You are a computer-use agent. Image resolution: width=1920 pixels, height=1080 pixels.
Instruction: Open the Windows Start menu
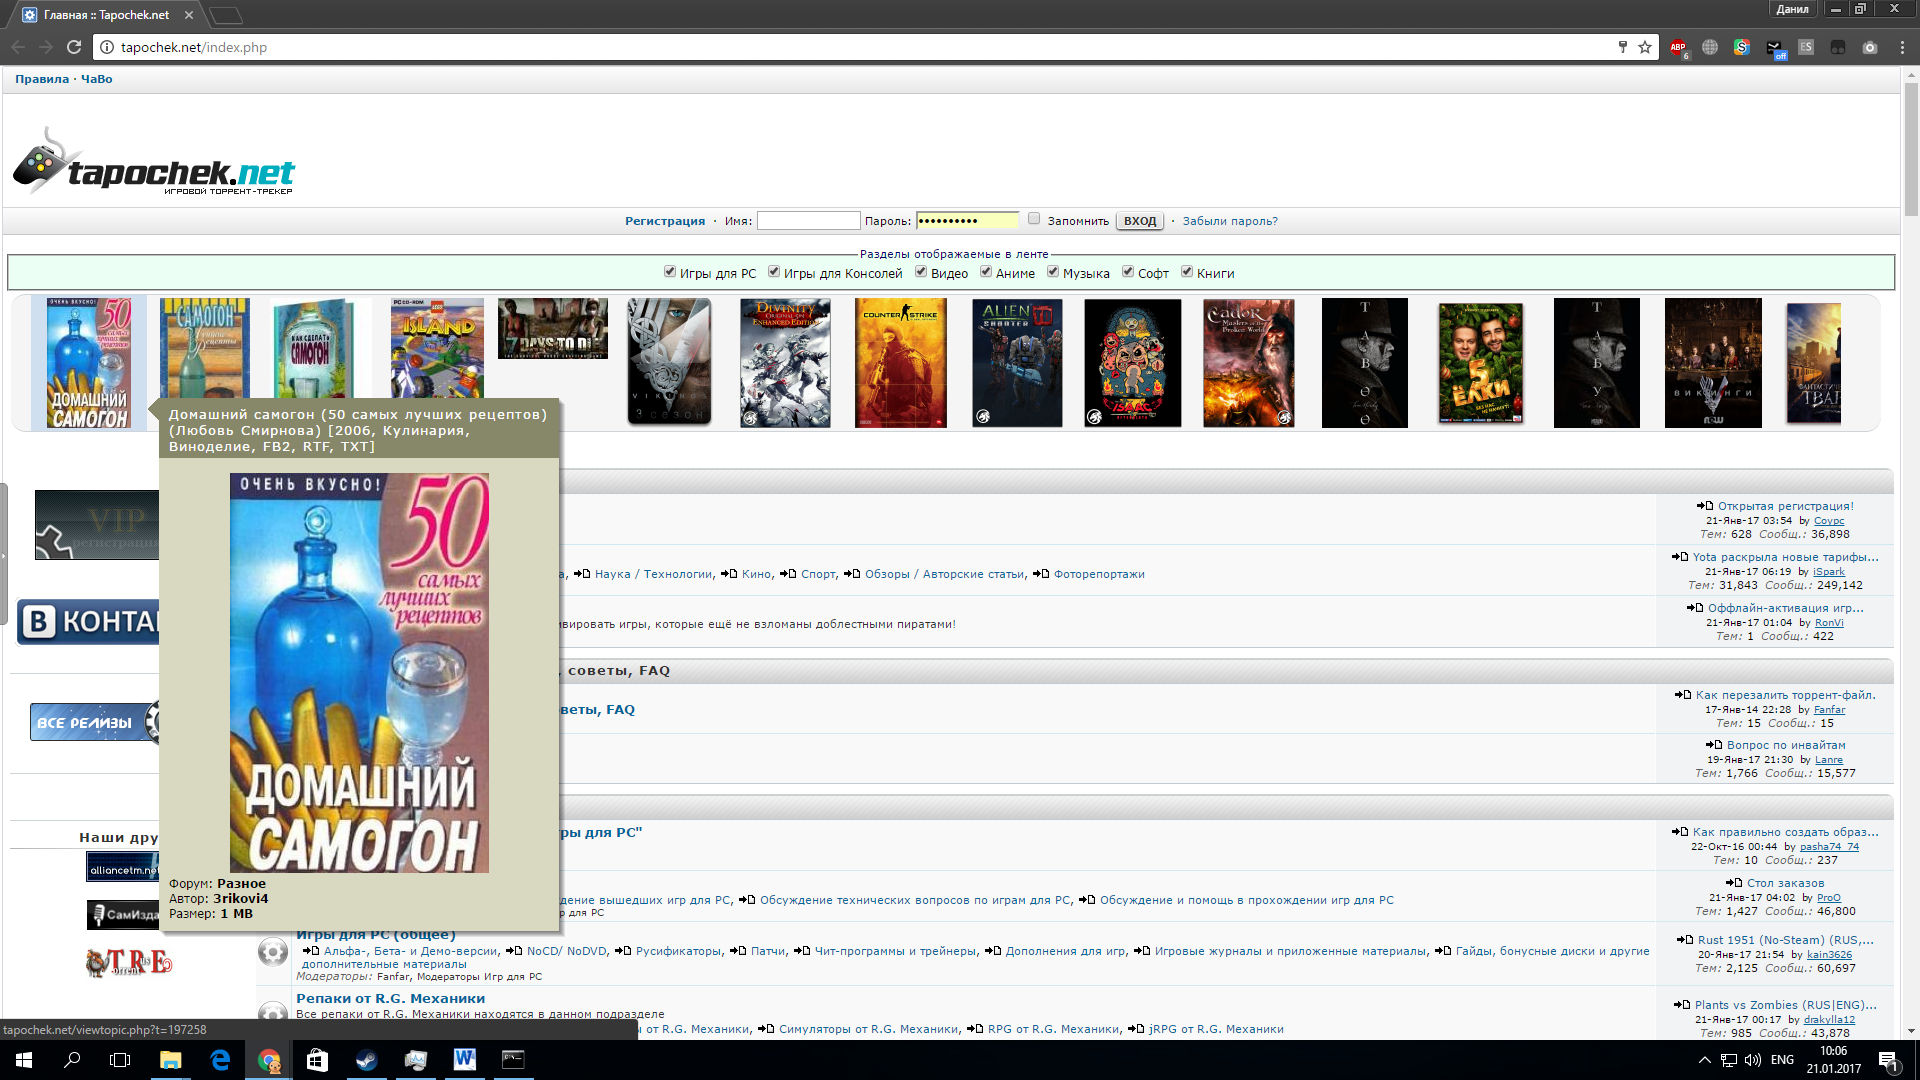click(x=24, y=1060)
